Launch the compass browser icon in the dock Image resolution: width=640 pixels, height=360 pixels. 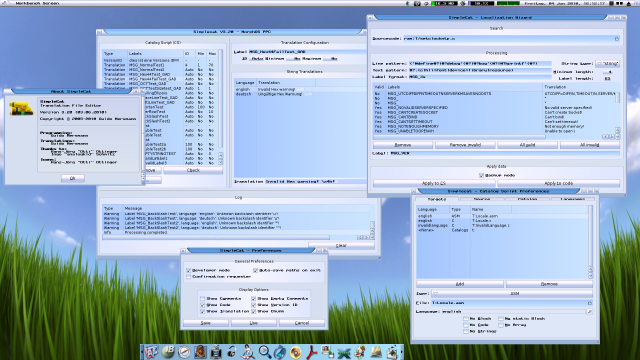pos(184,351)
